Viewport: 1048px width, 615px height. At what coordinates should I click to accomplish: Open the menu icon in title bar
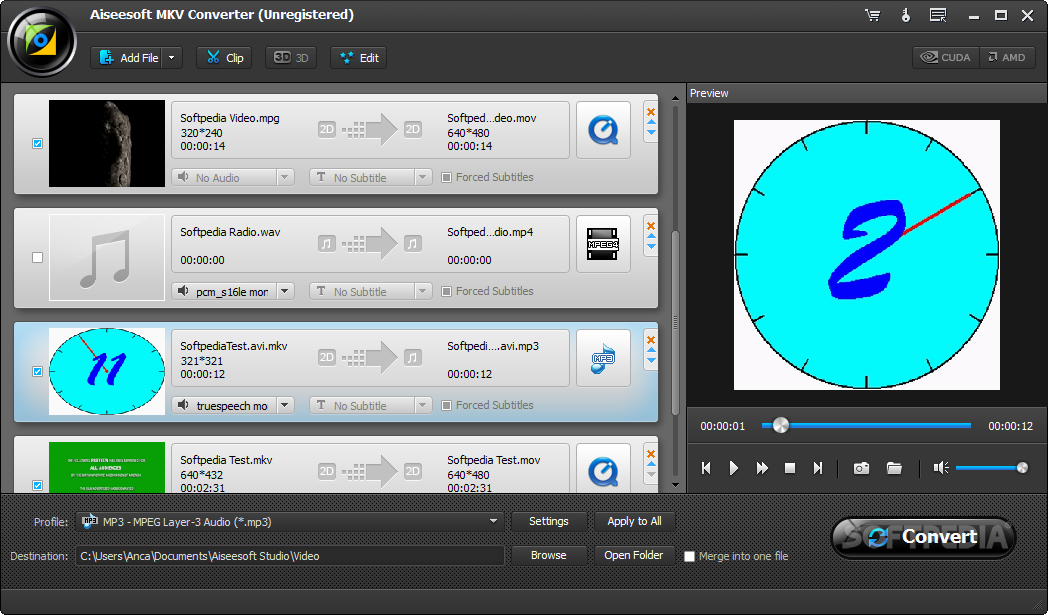coord(938,15)
